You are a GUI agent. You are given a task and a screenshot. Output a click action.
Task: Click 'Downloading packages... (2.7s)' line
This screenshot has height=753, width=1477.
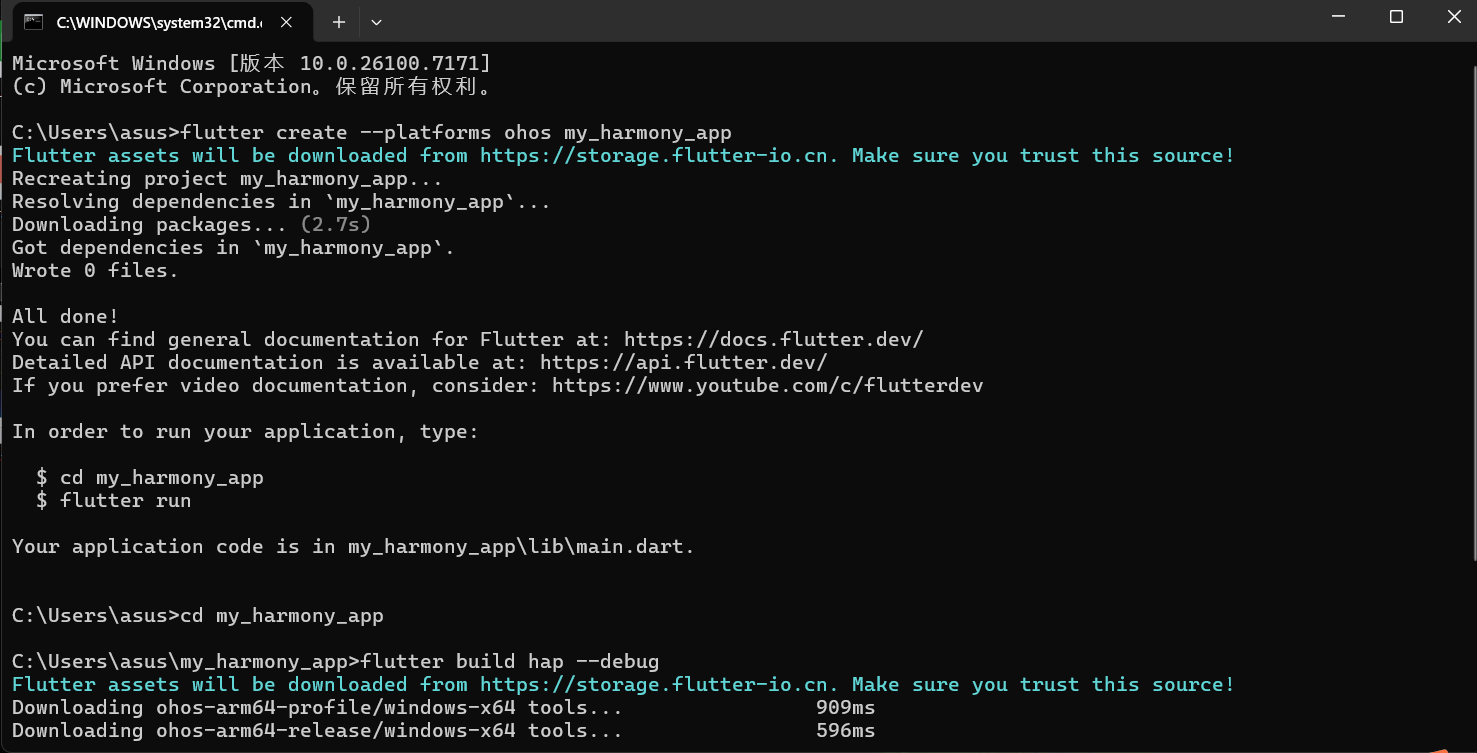[x=191, y=224]
